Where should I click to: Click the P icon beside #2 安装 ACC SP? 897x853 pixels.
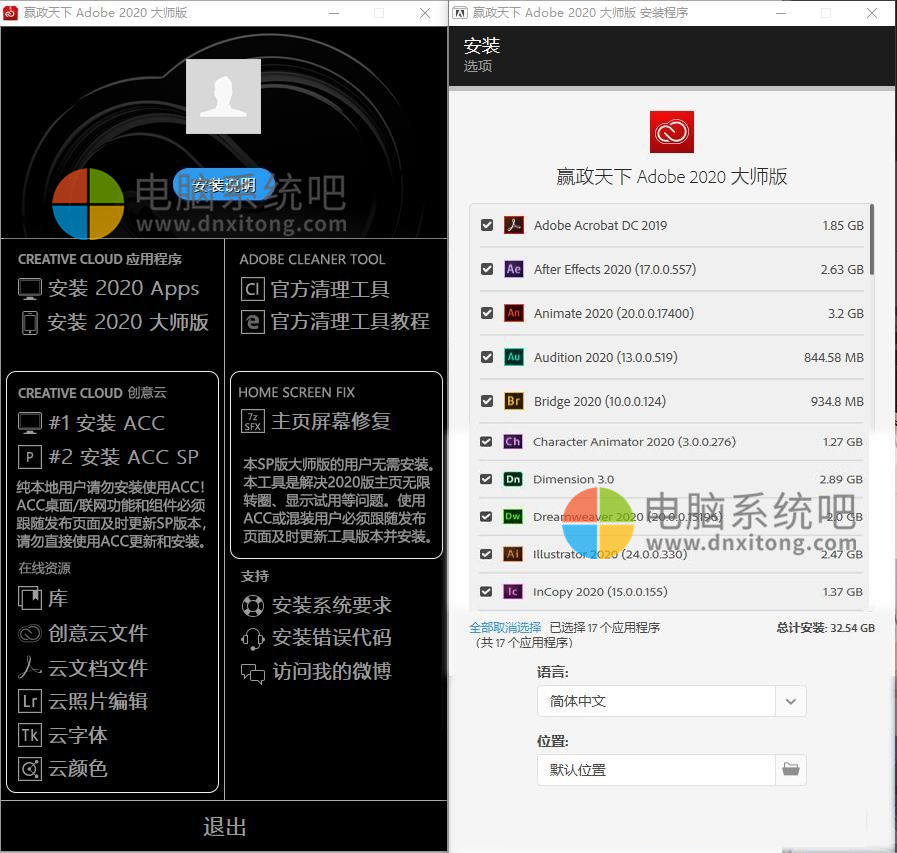30,457
